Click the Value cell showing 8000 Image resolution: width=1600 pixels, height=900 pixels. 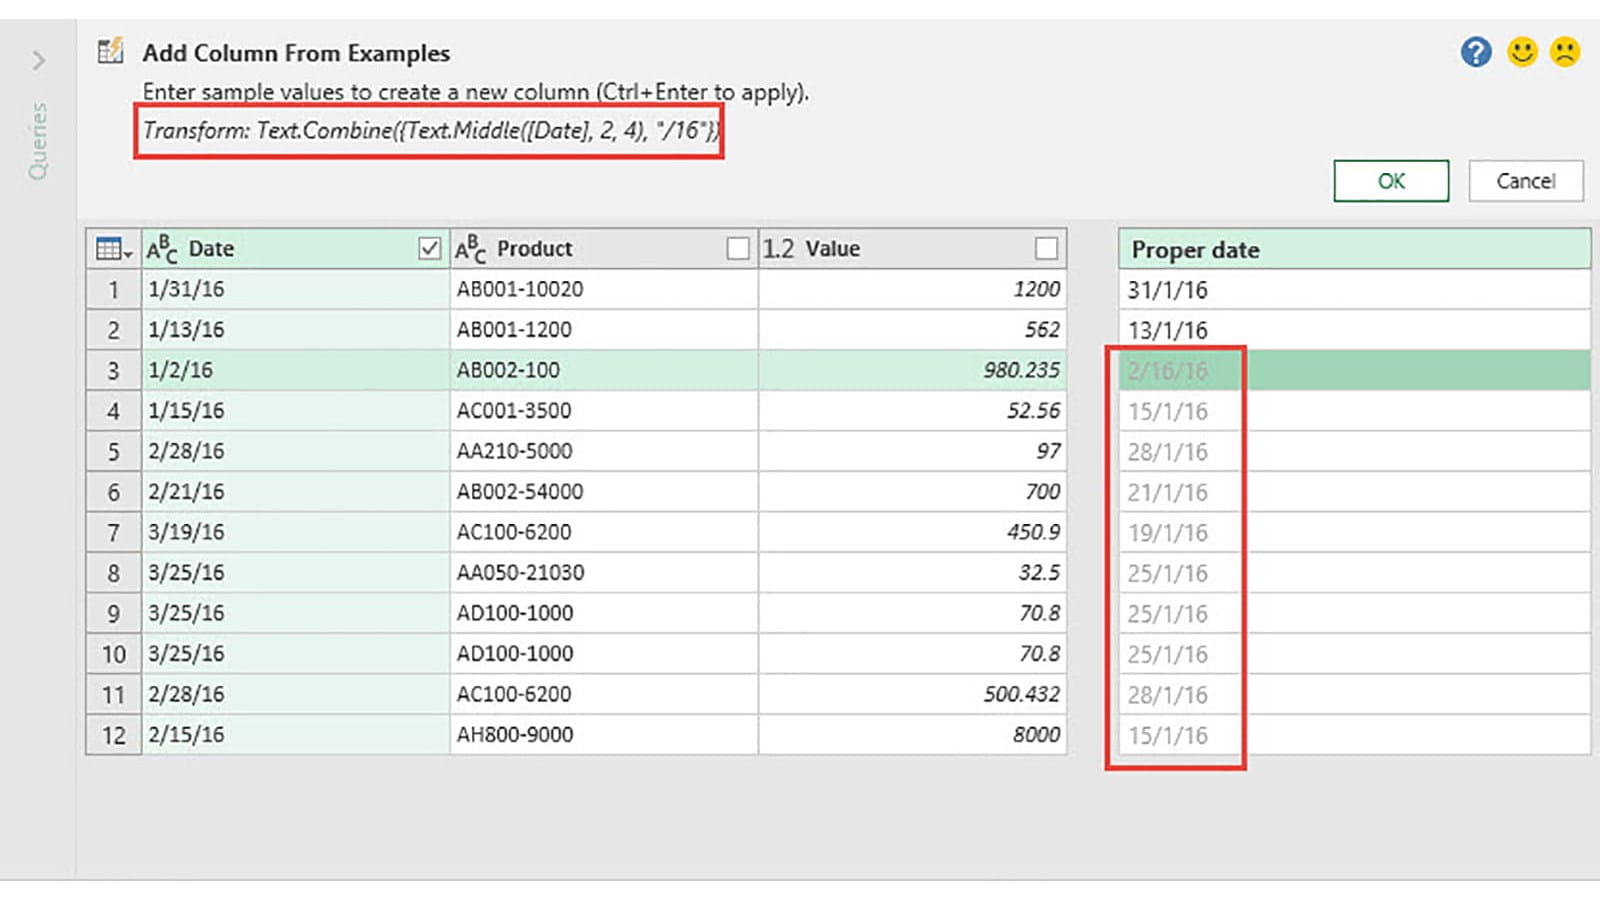pyautogui.click(x=1035, y=735)
